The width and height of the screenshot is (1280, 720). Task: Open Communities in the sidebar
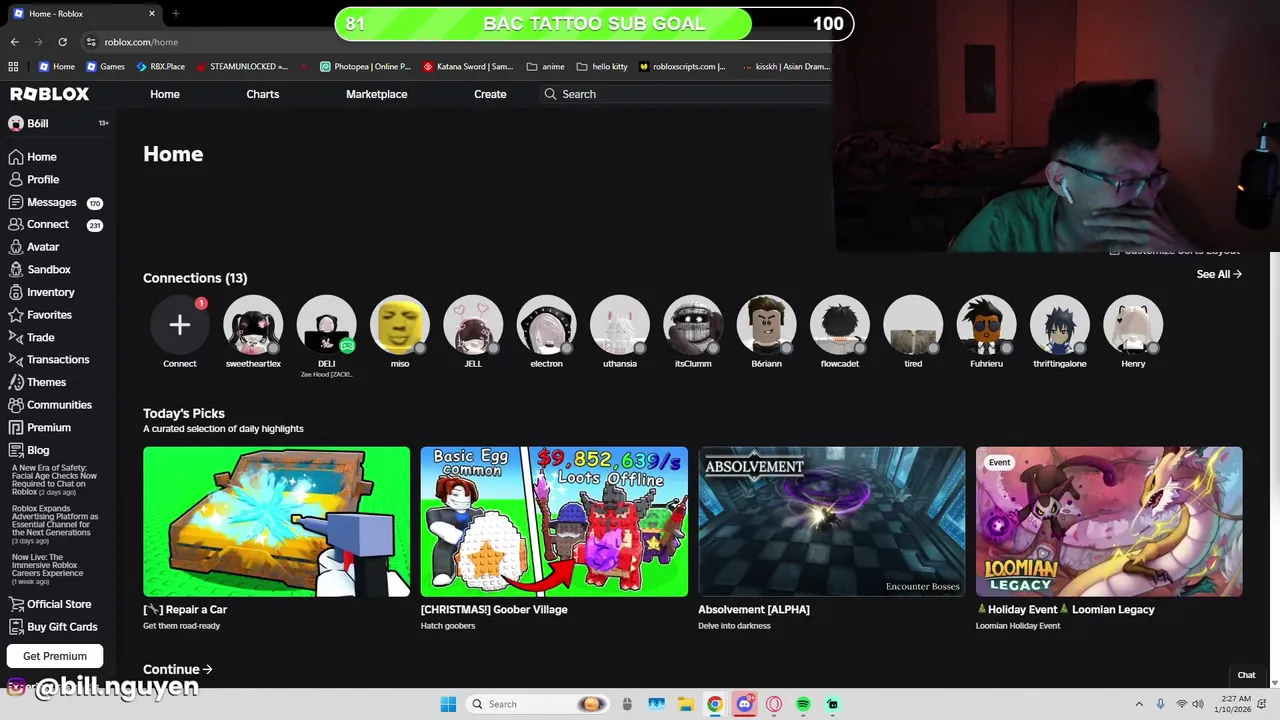pos(50,405)
